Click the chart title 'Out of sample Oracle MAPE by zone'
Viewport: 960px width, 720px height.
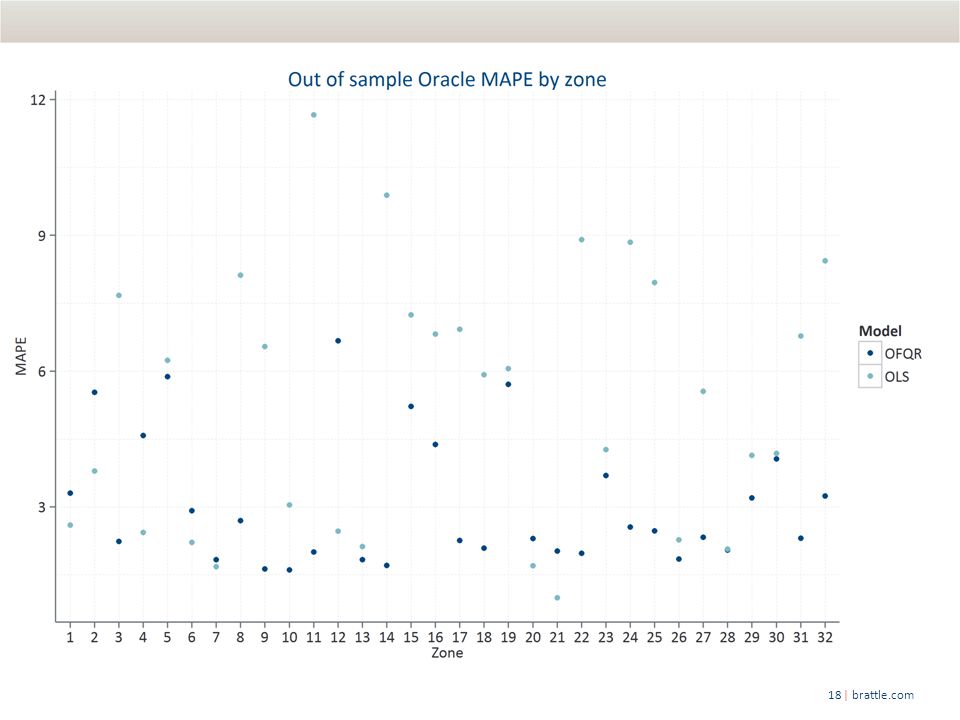point(447,80)
